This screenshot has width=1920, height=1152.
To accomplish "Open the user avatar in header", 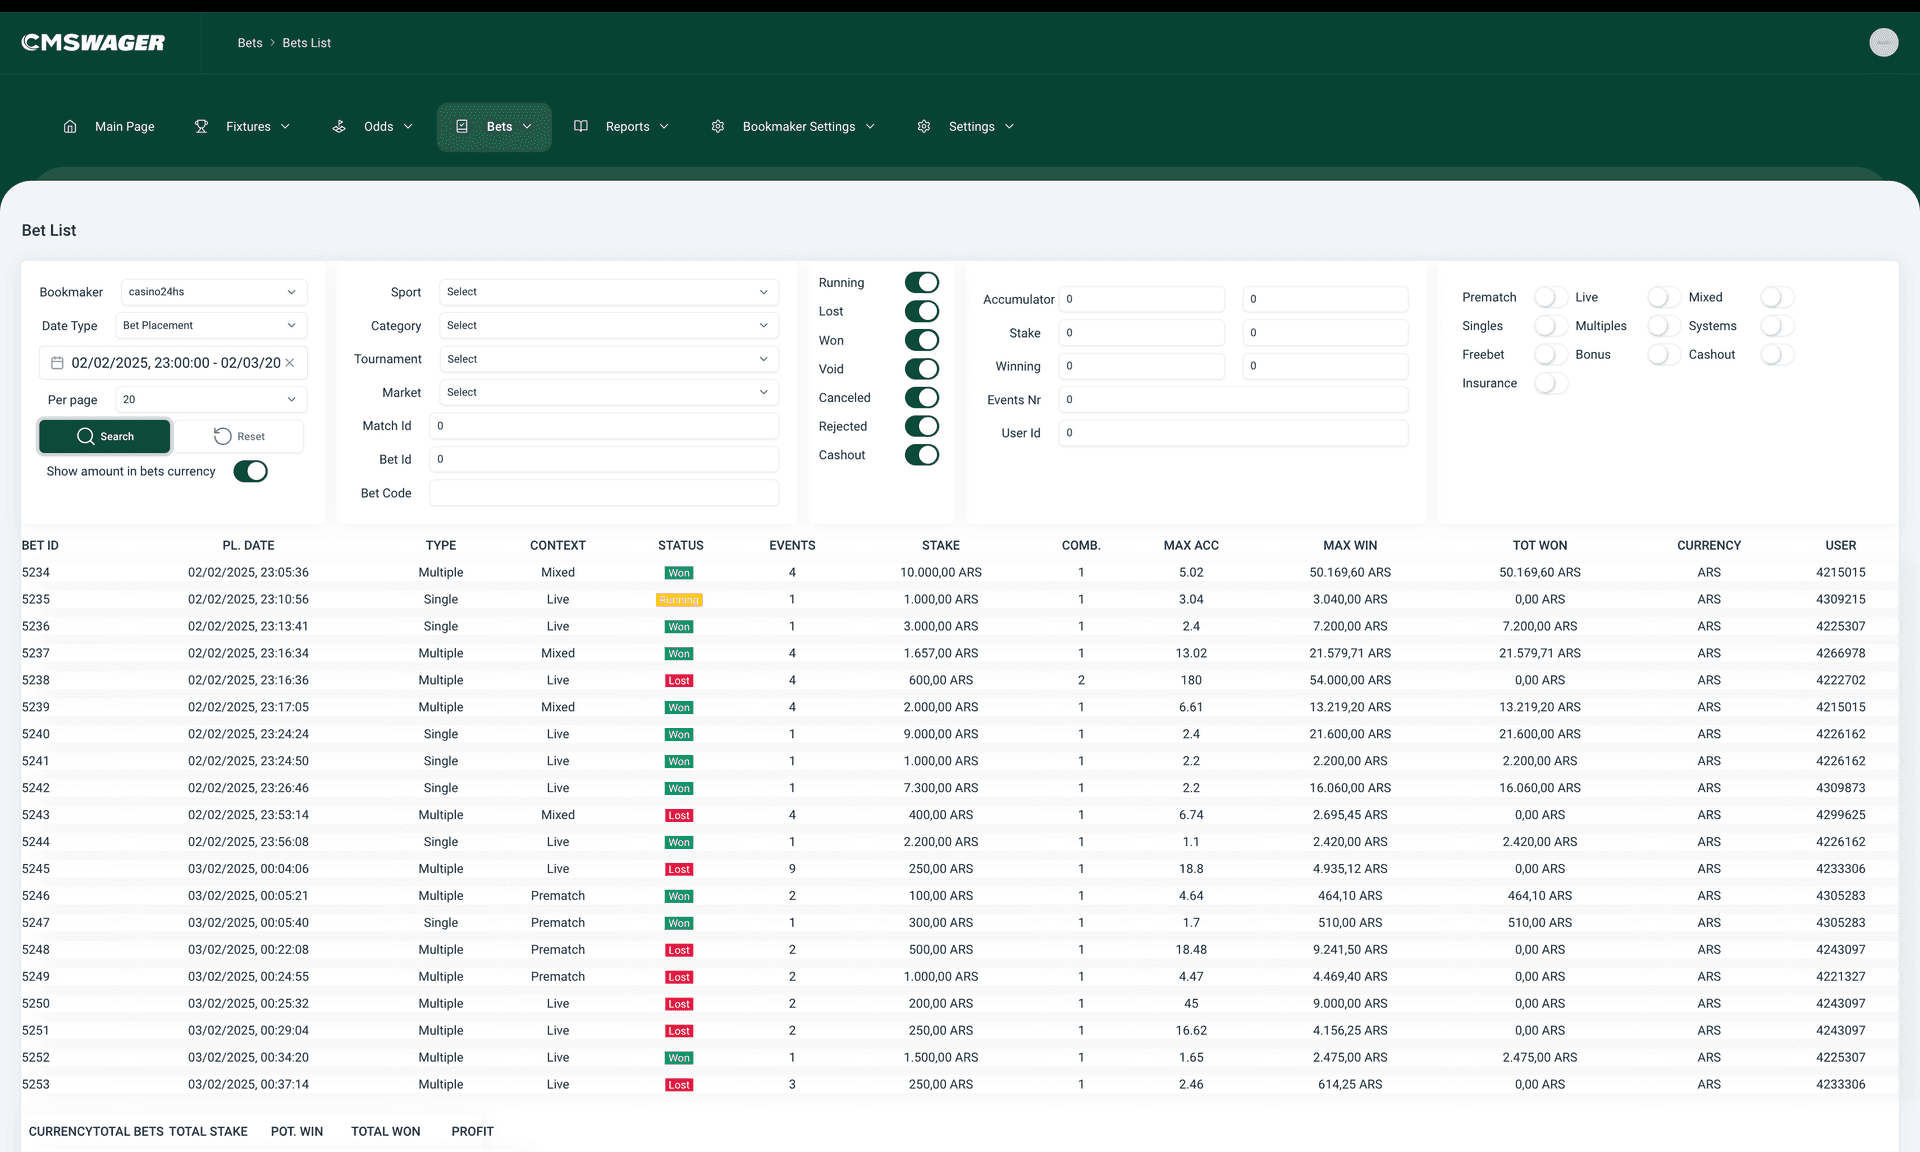I will 1884,42.
